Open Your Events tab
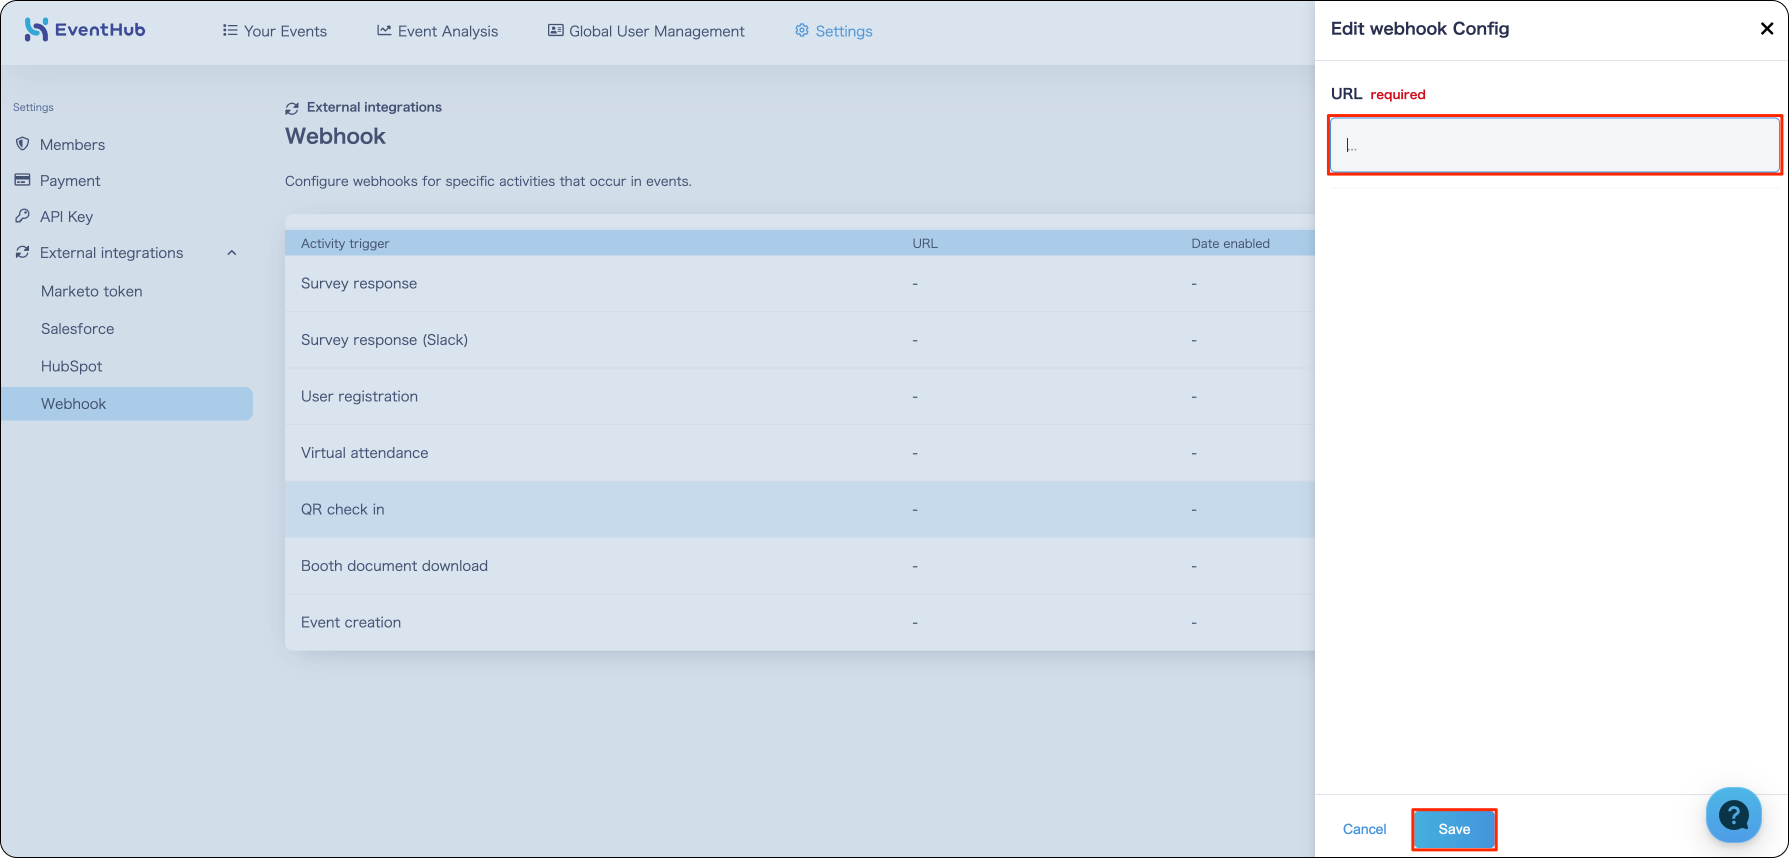 pos(275,31)
